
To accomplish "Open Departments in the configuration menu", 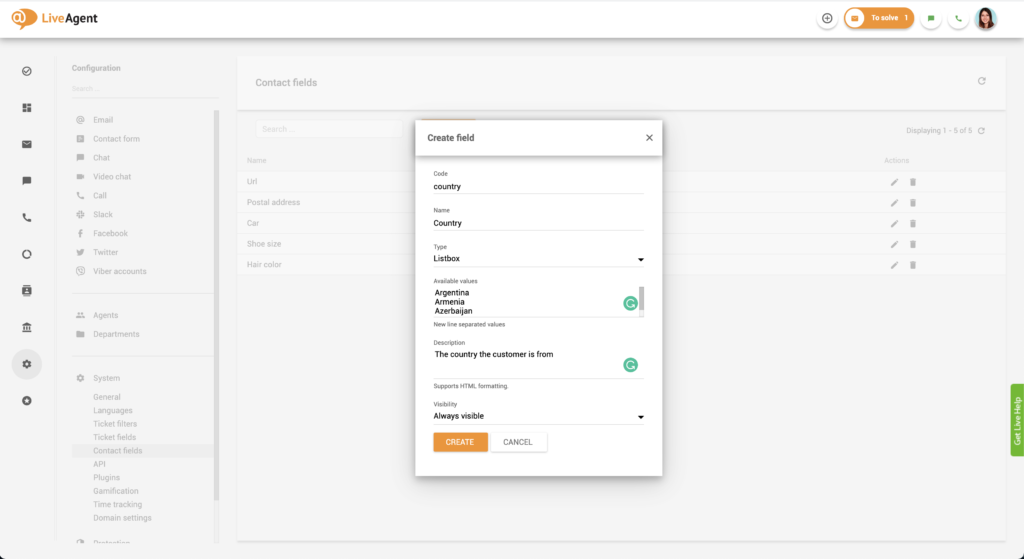I will tap(116, 334).
